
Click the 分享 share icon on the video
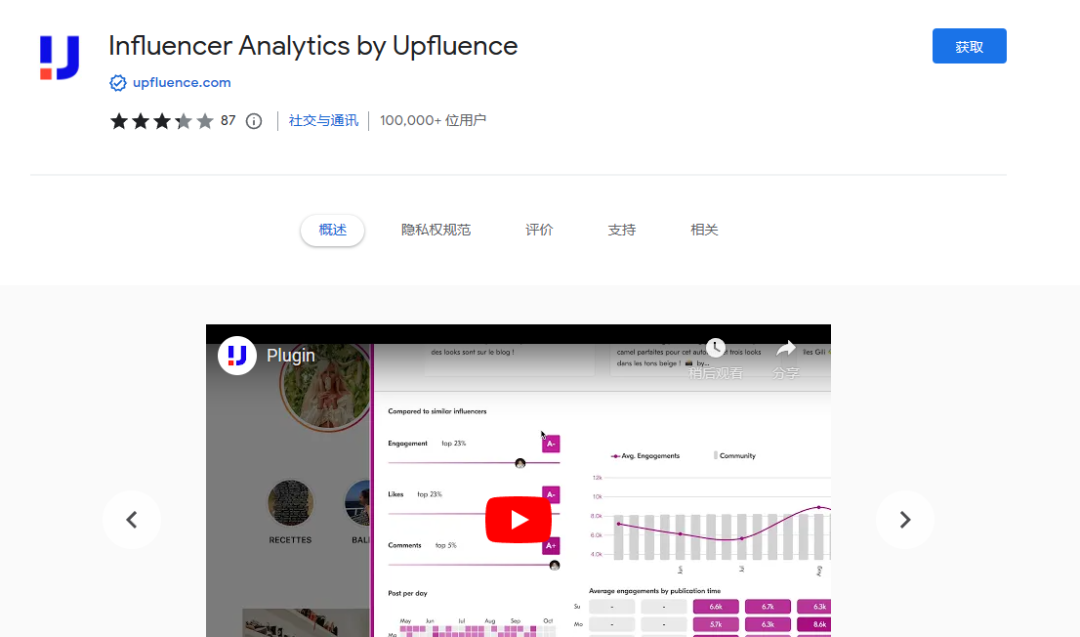(786, 347)
